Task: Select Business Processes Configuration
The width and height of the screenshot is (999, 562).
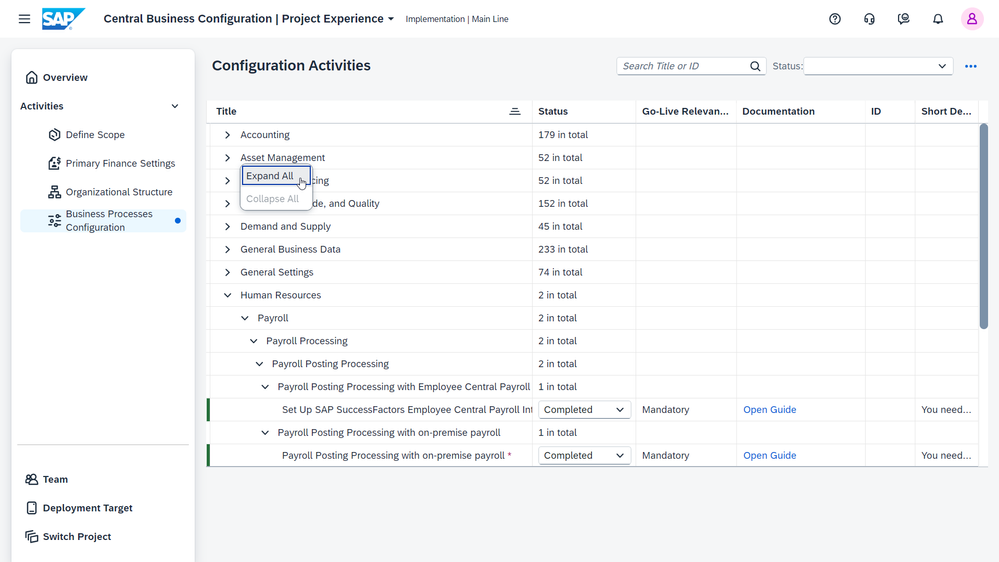Action: click(102, 220)
